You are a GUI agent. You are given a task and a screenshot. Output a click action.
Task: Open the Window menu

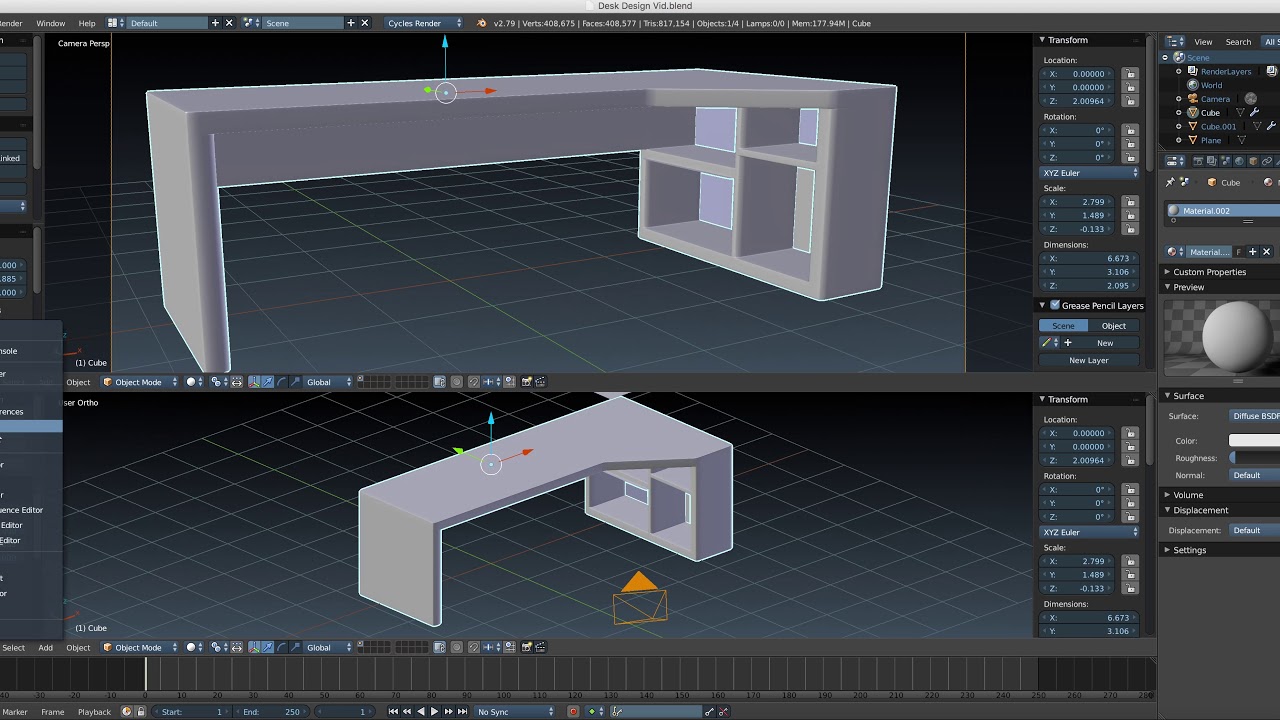[50, 23]
